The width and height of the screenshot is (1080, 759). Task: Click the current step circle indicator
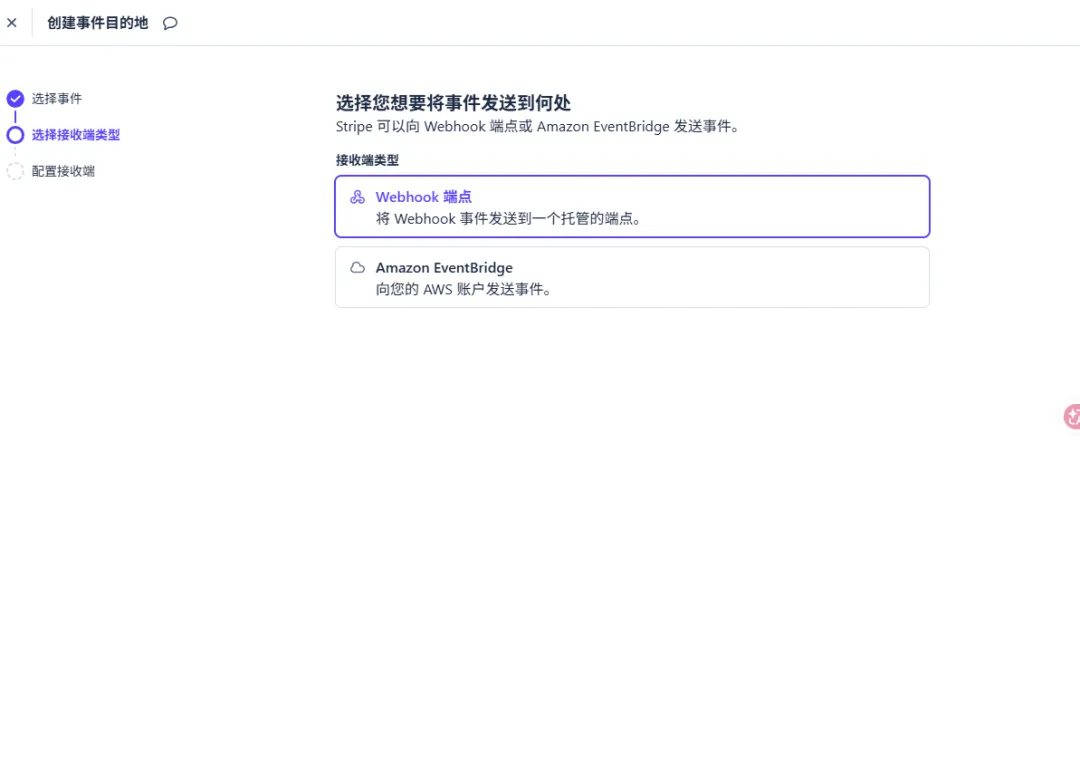click(x=15, y=135)
